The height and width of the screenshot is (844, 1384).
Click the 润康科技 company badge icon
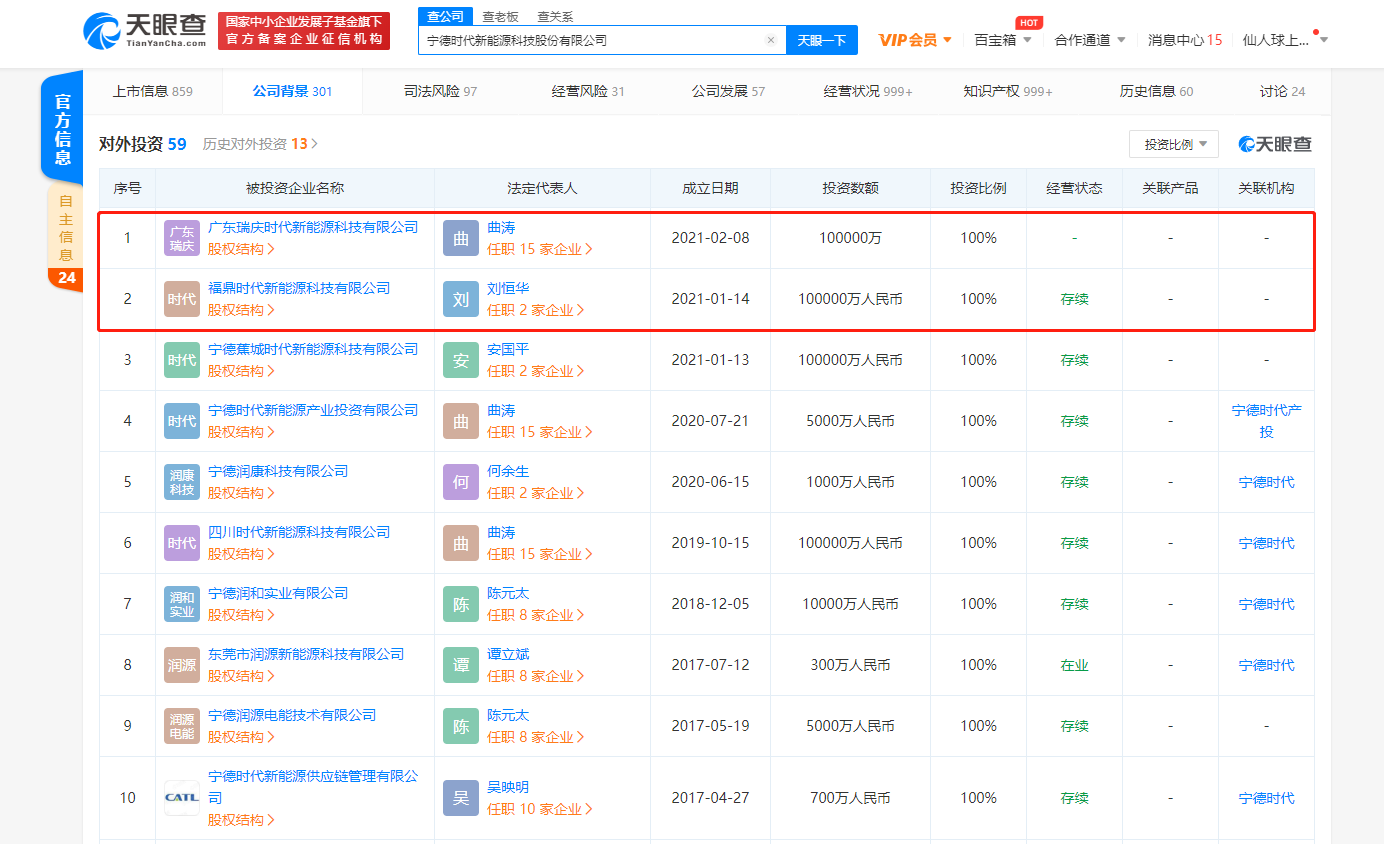pos(182,482)
